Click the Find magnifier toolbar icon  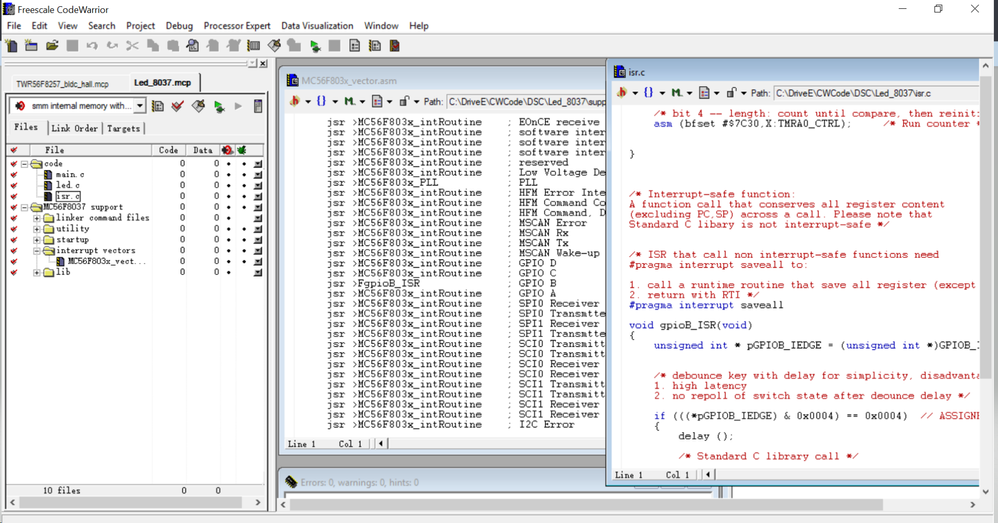193,46
